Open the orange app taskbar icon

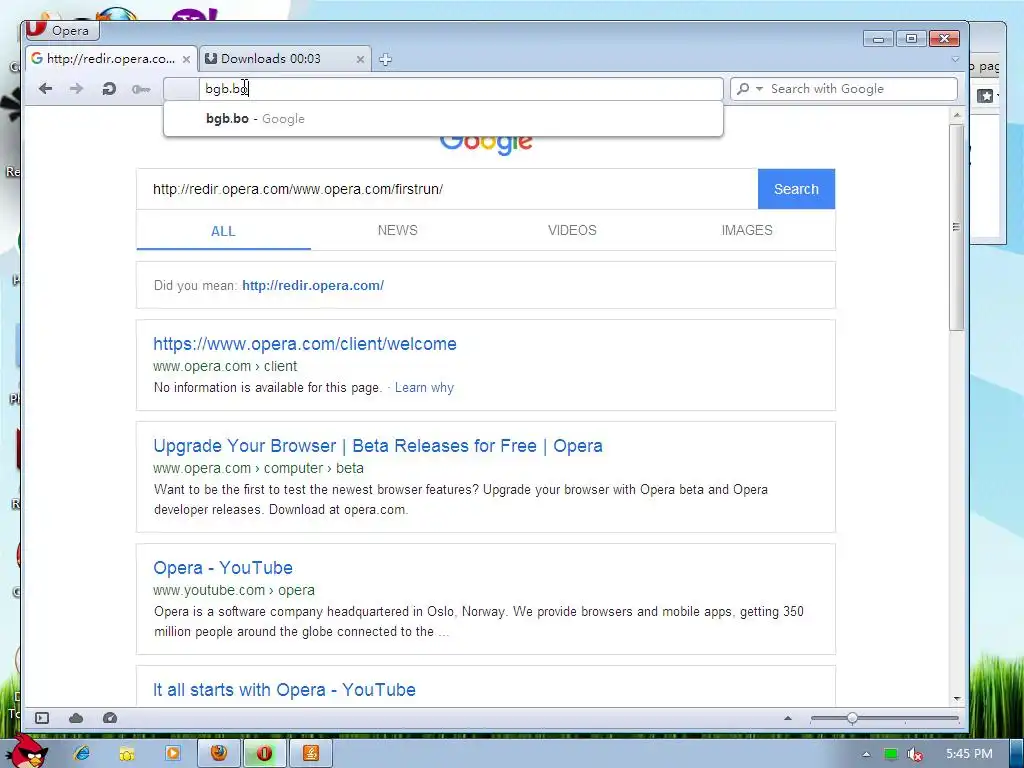point(311,754)
